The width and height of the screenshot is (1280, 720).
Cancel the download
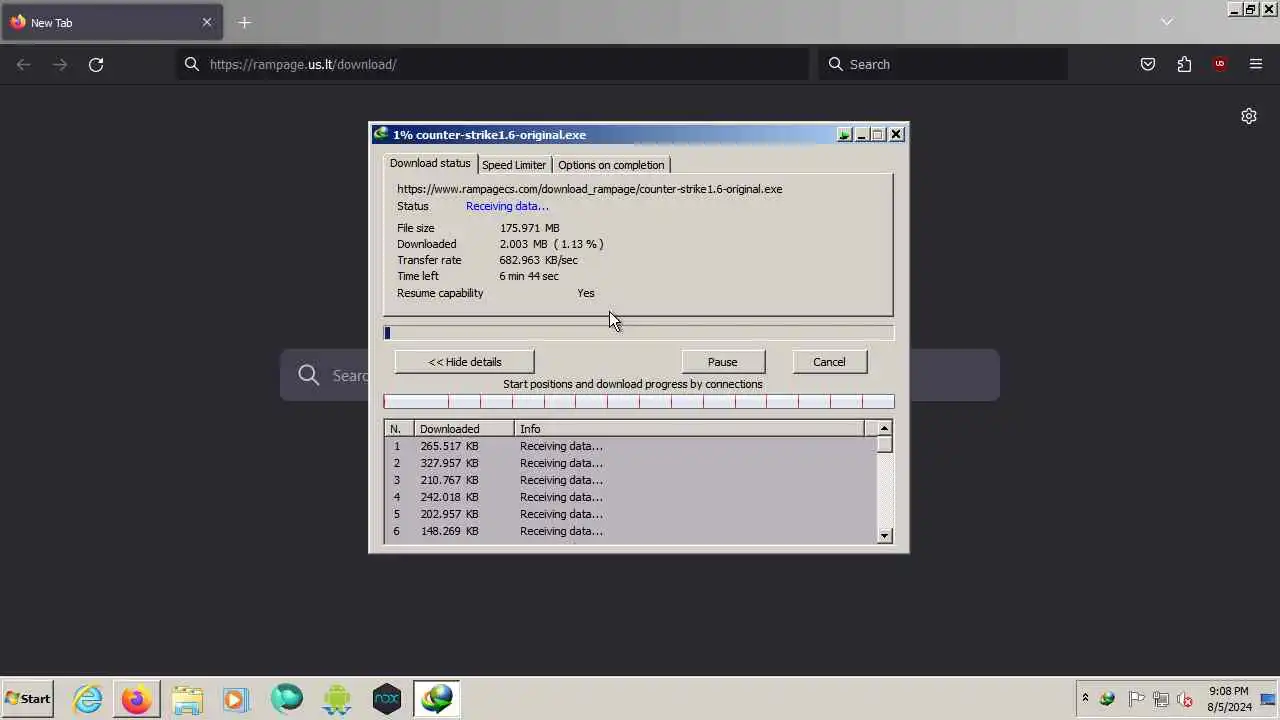[829, 362]
